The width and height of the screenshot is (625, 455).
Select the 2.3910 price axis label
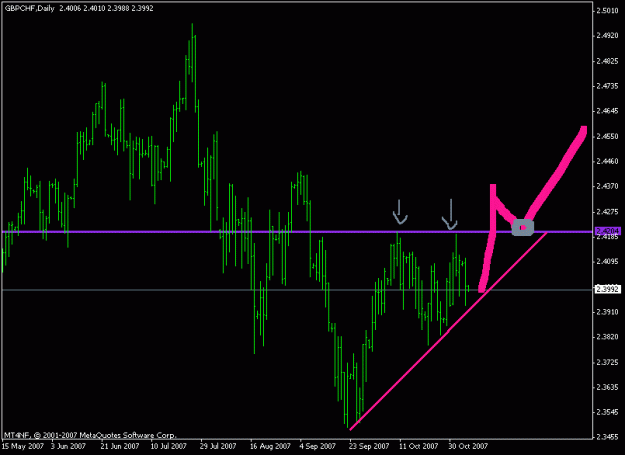coord(607,312)
